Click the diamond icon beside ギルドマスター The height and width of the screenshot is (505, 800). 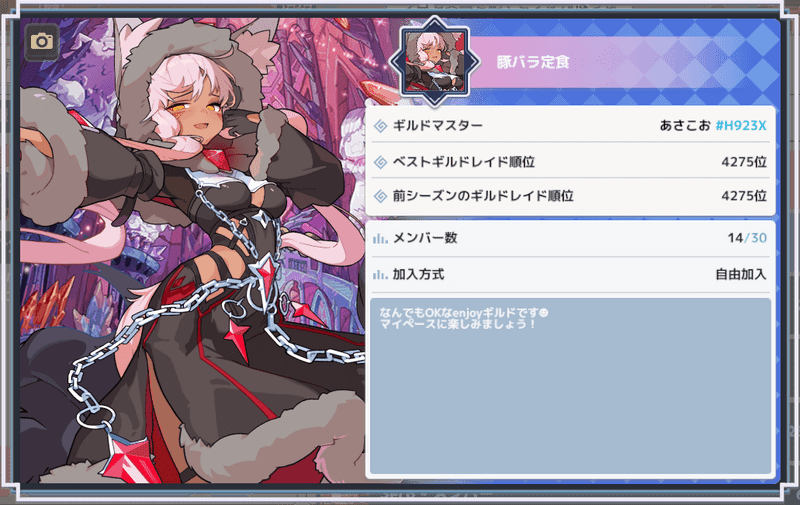[381, 126]
